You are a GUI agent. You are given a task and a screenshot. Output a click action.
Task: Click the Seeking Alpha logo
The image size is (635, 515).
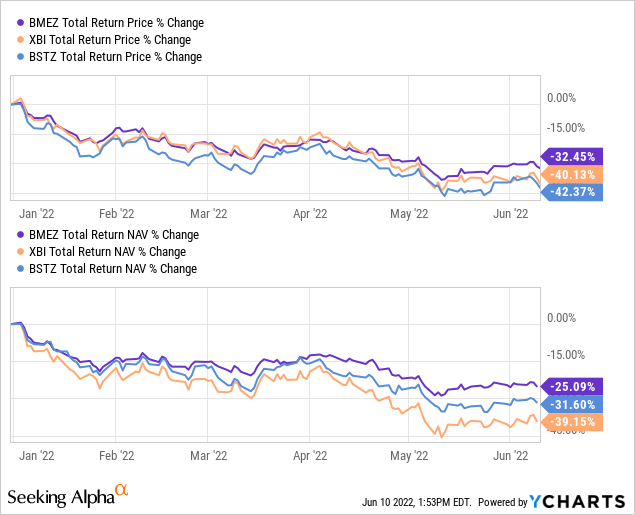68,496
